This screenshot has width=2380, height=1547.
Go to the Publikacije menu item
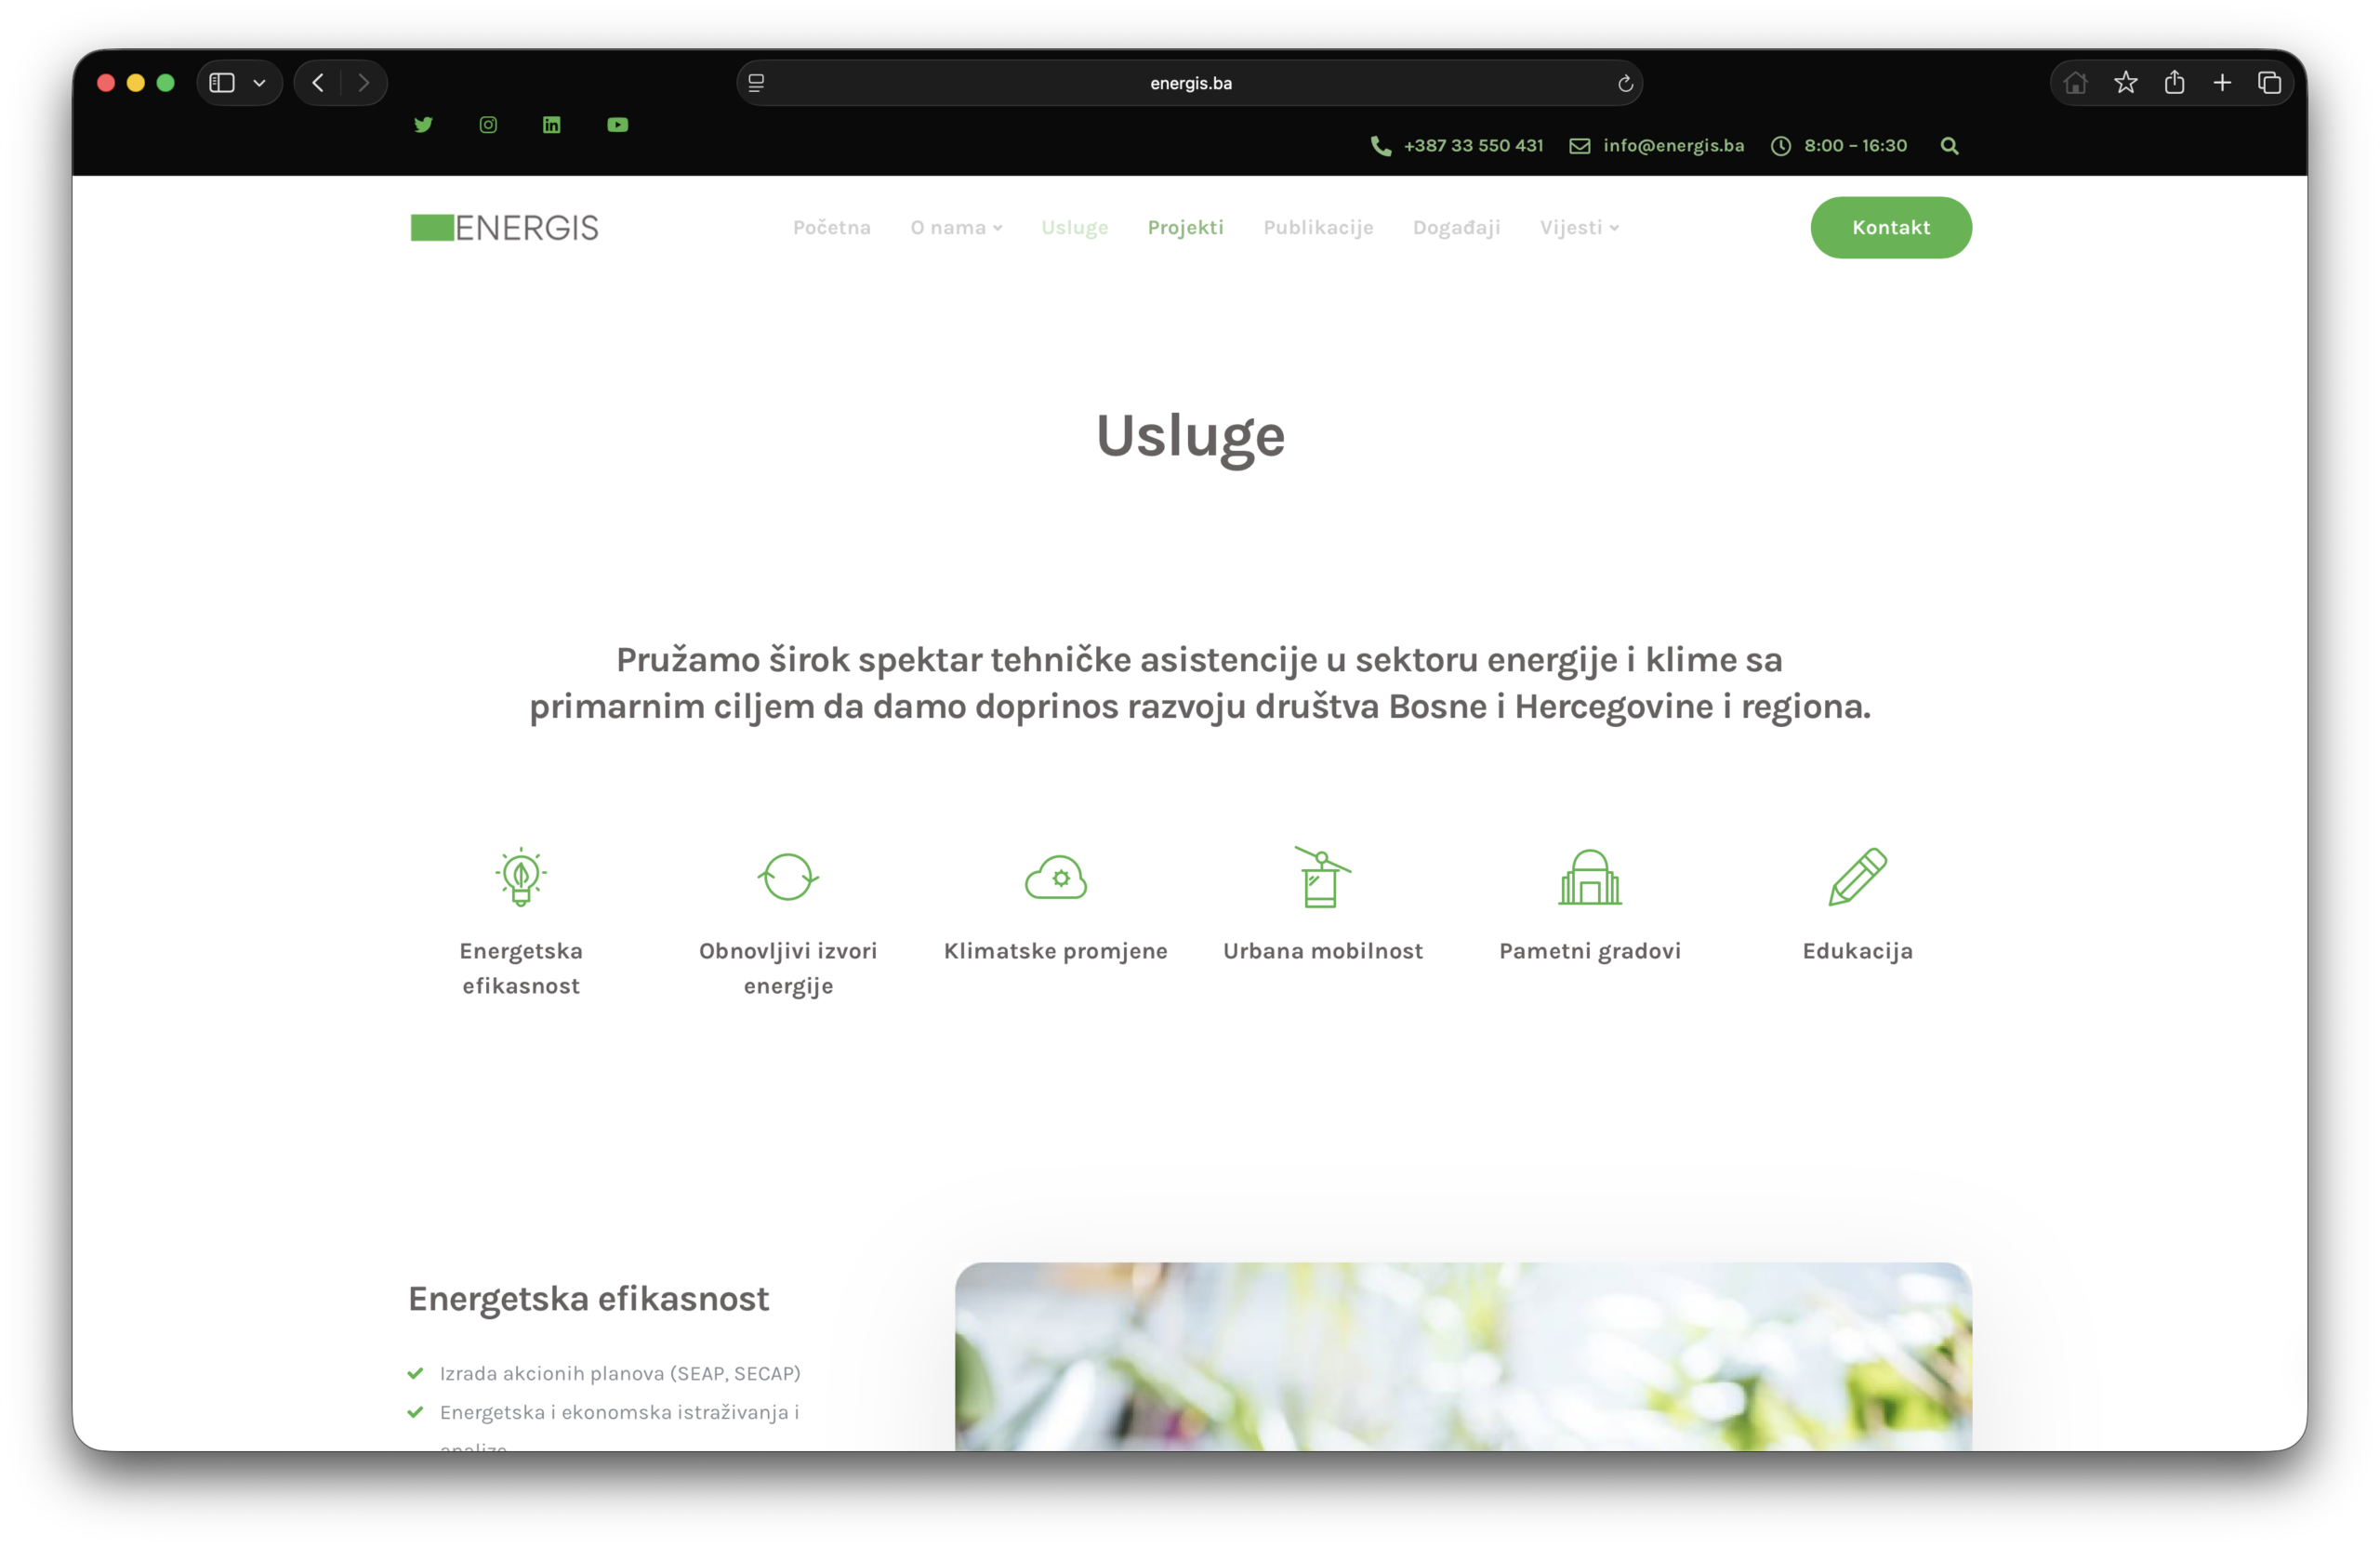[1318, 228]
